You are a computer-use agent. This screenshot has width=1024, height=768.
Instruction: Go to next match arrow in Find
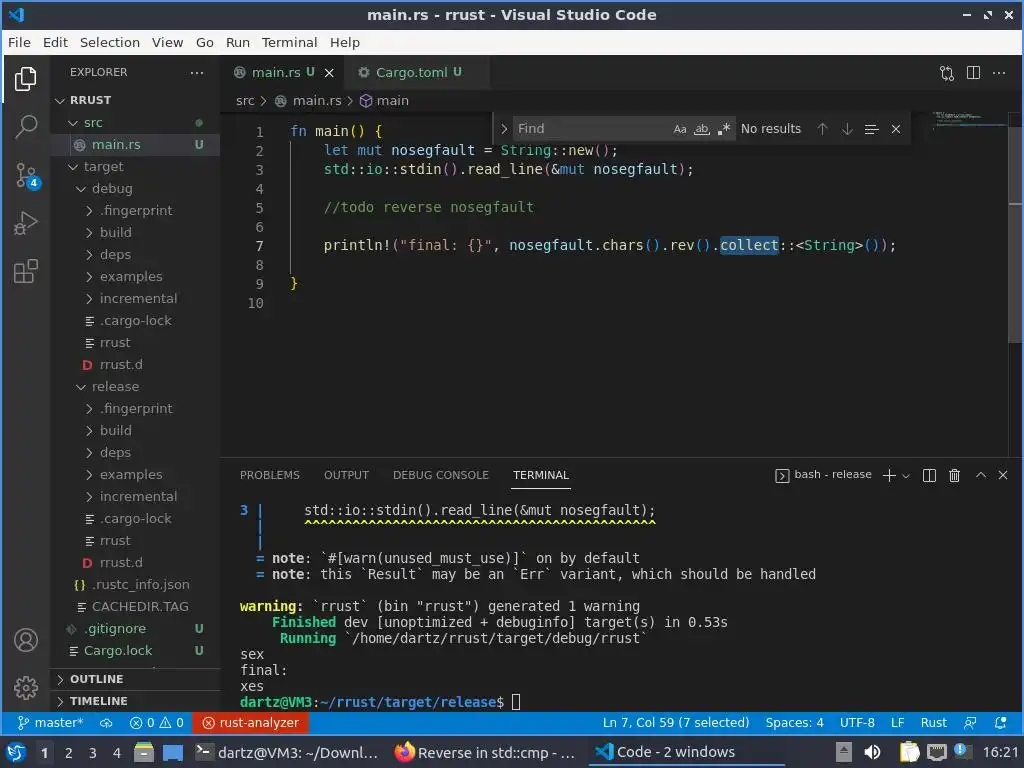coord(847,129)
